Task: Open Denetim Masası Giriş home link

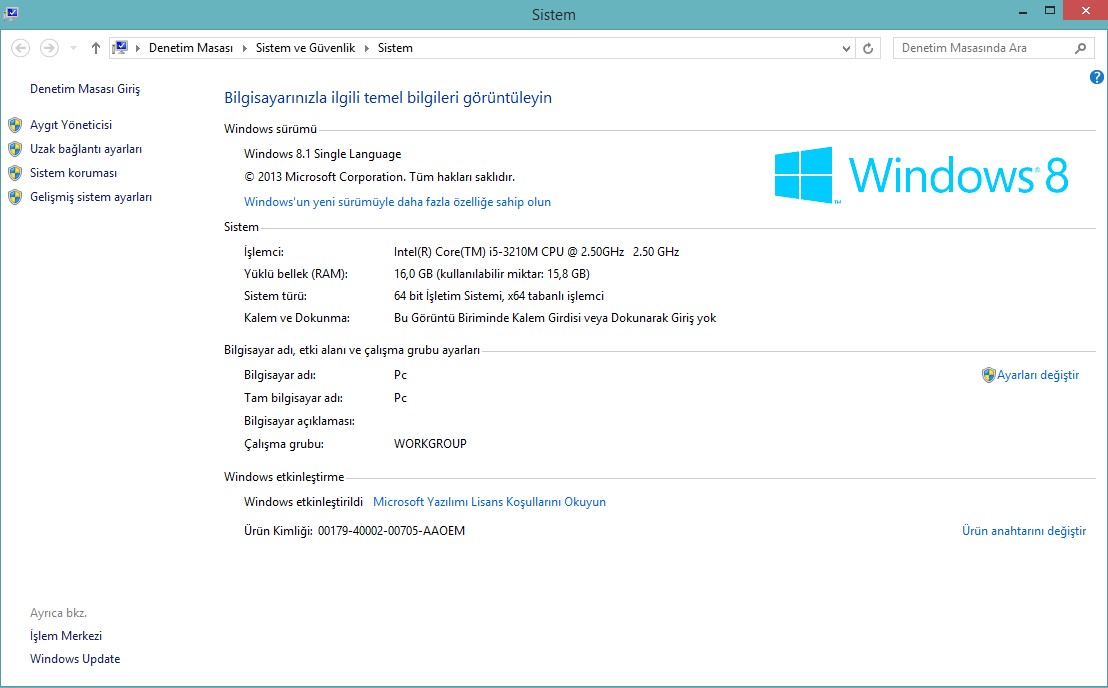Action: 85,89
